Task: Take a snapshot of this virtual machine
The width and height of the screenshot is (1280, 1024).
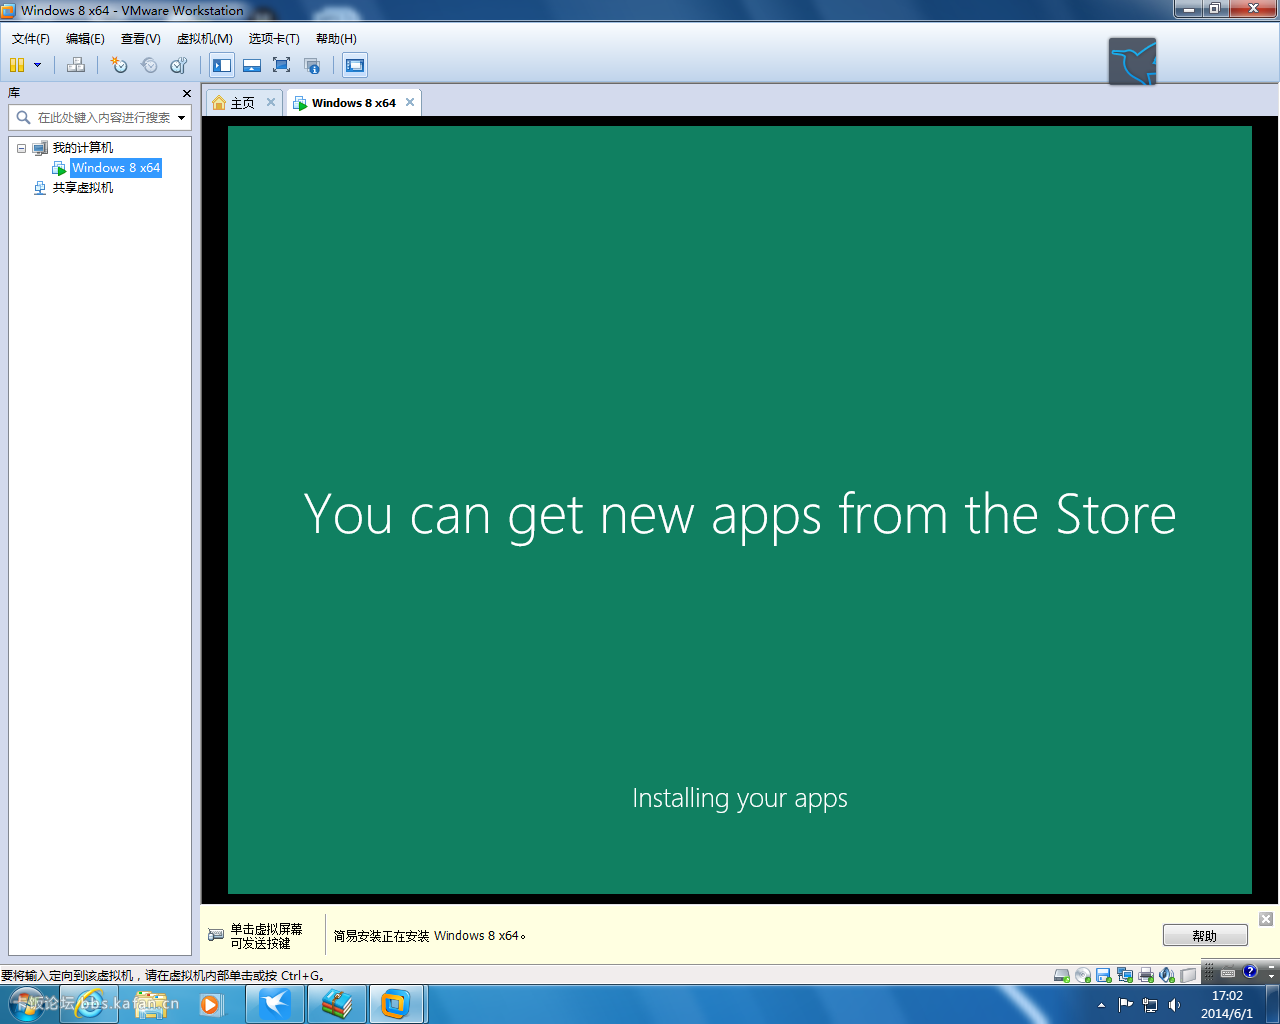Action: (119, 65)
